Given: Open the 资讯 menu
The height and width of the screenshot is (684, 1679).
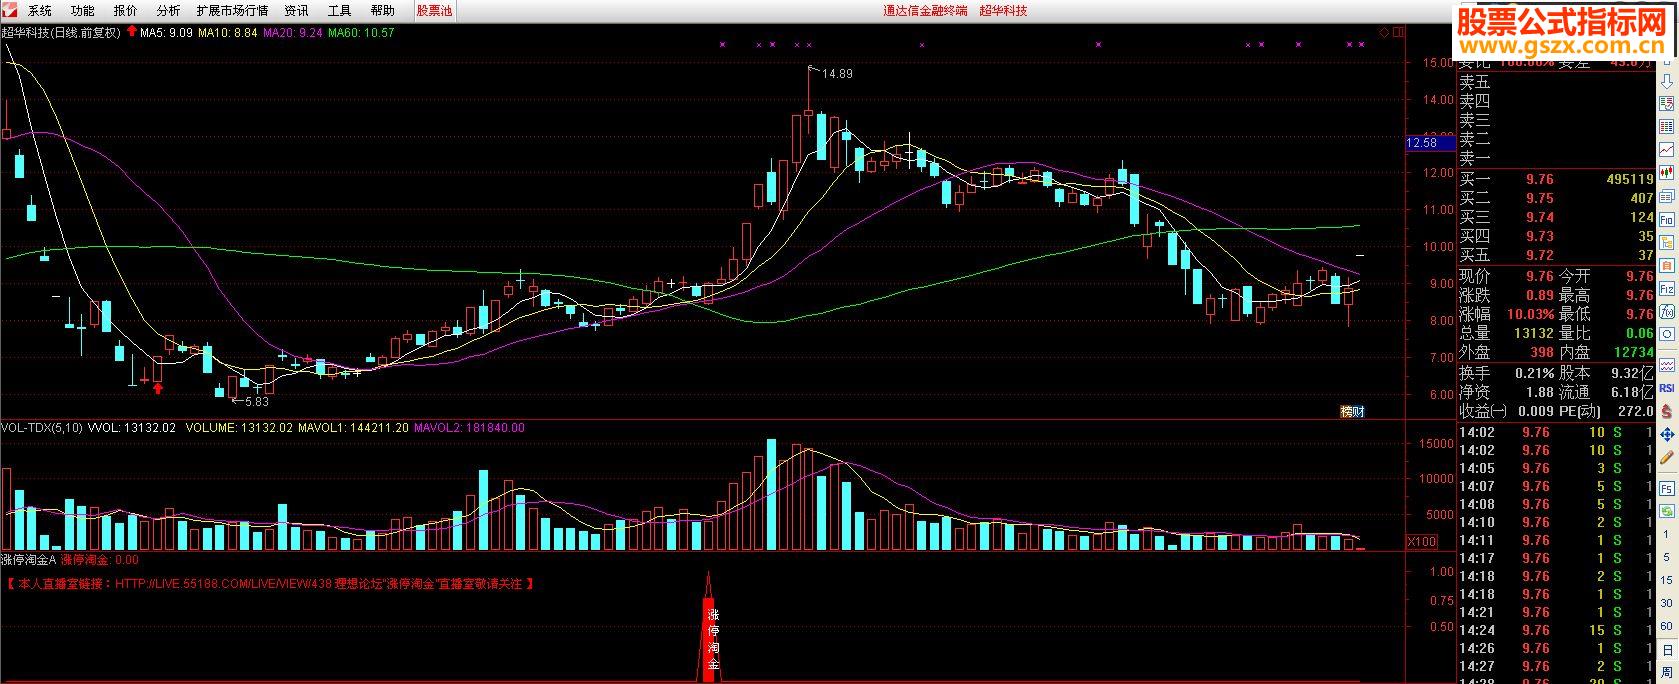Looking at the screenshot, I should 296,11.
